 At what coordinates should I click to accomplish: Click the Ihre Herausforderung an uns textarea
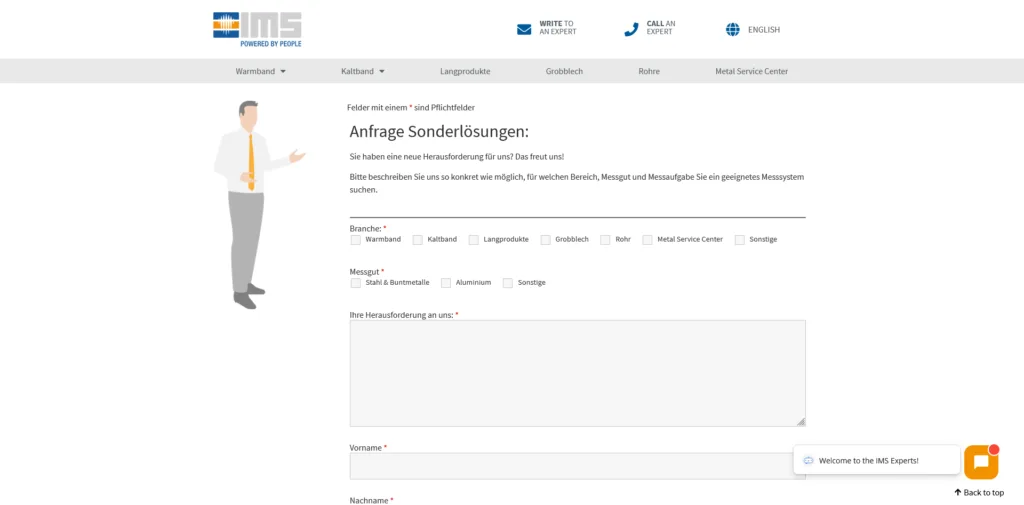pos(577,373)
